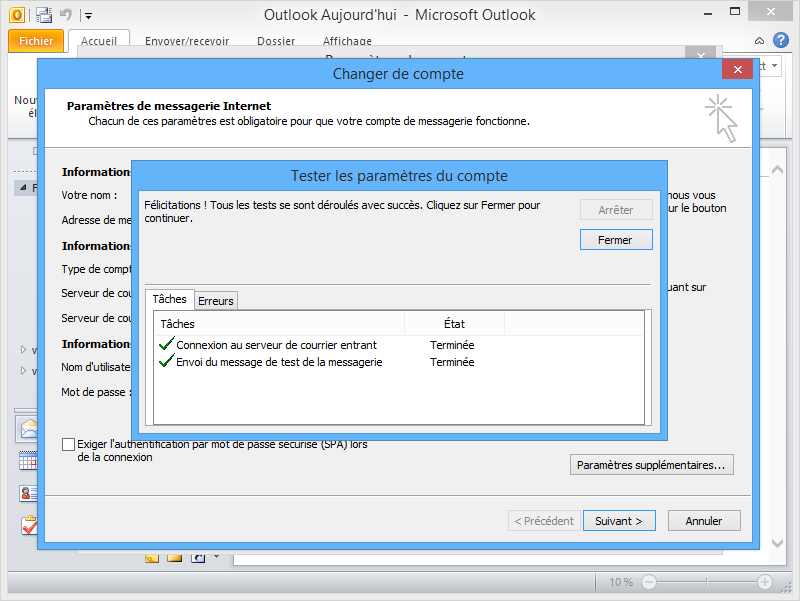Click green checkmark beside Connexion au serveur
The height and width of the screenshot is (601, 800).
[x=166, y=344]
